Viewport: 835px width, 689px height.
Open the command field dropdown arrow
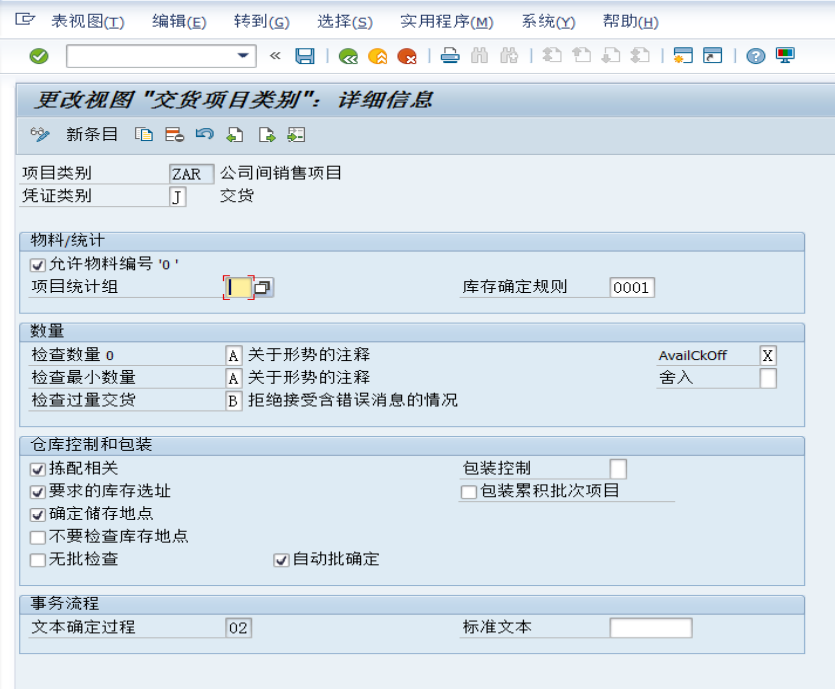pyautogui.click(x=243, y=55)
